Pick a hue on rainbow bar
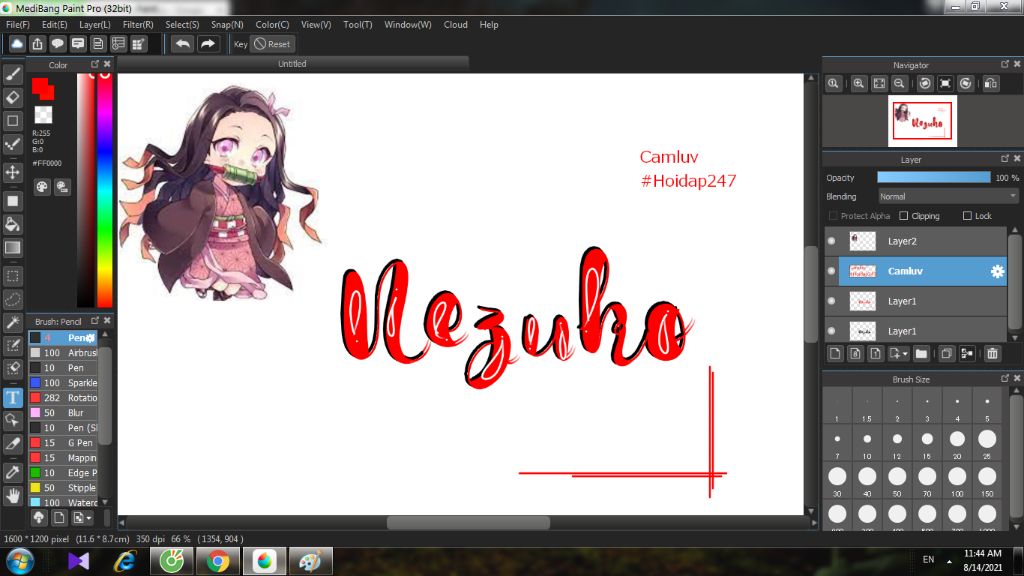 (104, 189)
